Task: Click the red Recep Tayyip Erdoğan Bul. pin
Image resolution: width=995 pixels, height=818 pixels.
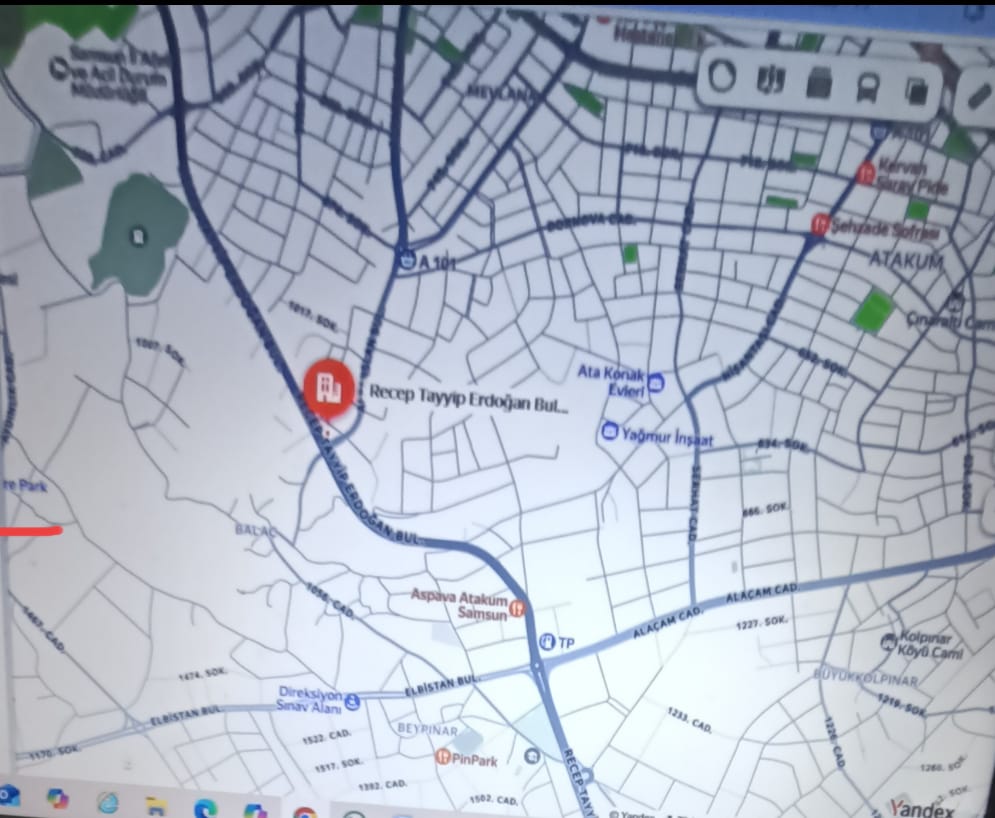Action: (x=327, y=388)
